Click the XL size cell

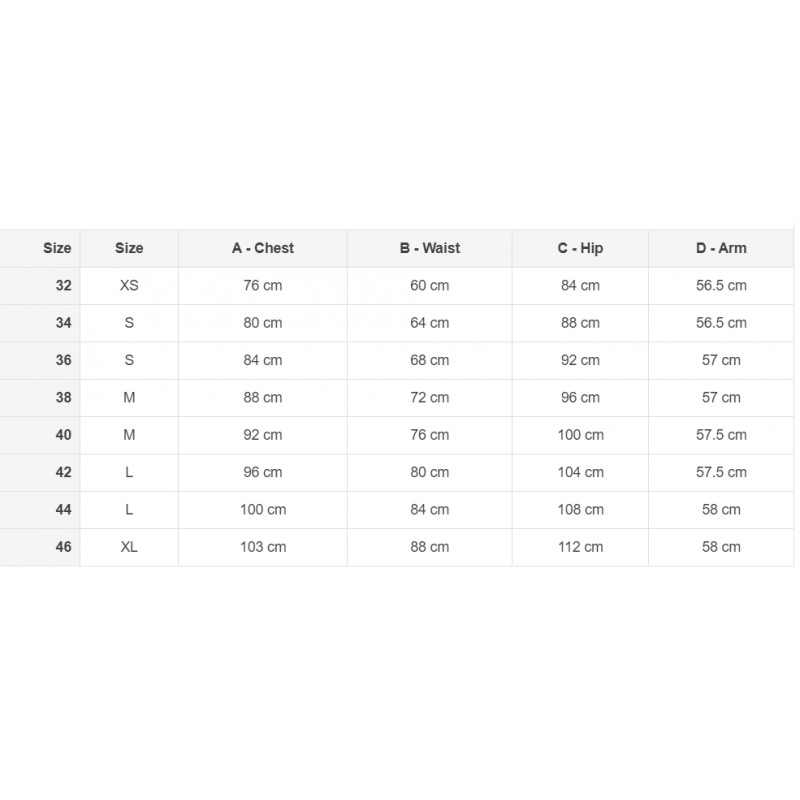tap(129, 547)
